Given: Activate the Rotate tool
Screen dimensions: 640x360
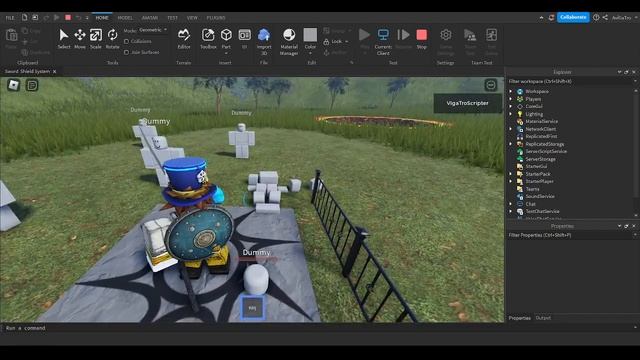Looking at the screenshot, I should tap(112, 35).
